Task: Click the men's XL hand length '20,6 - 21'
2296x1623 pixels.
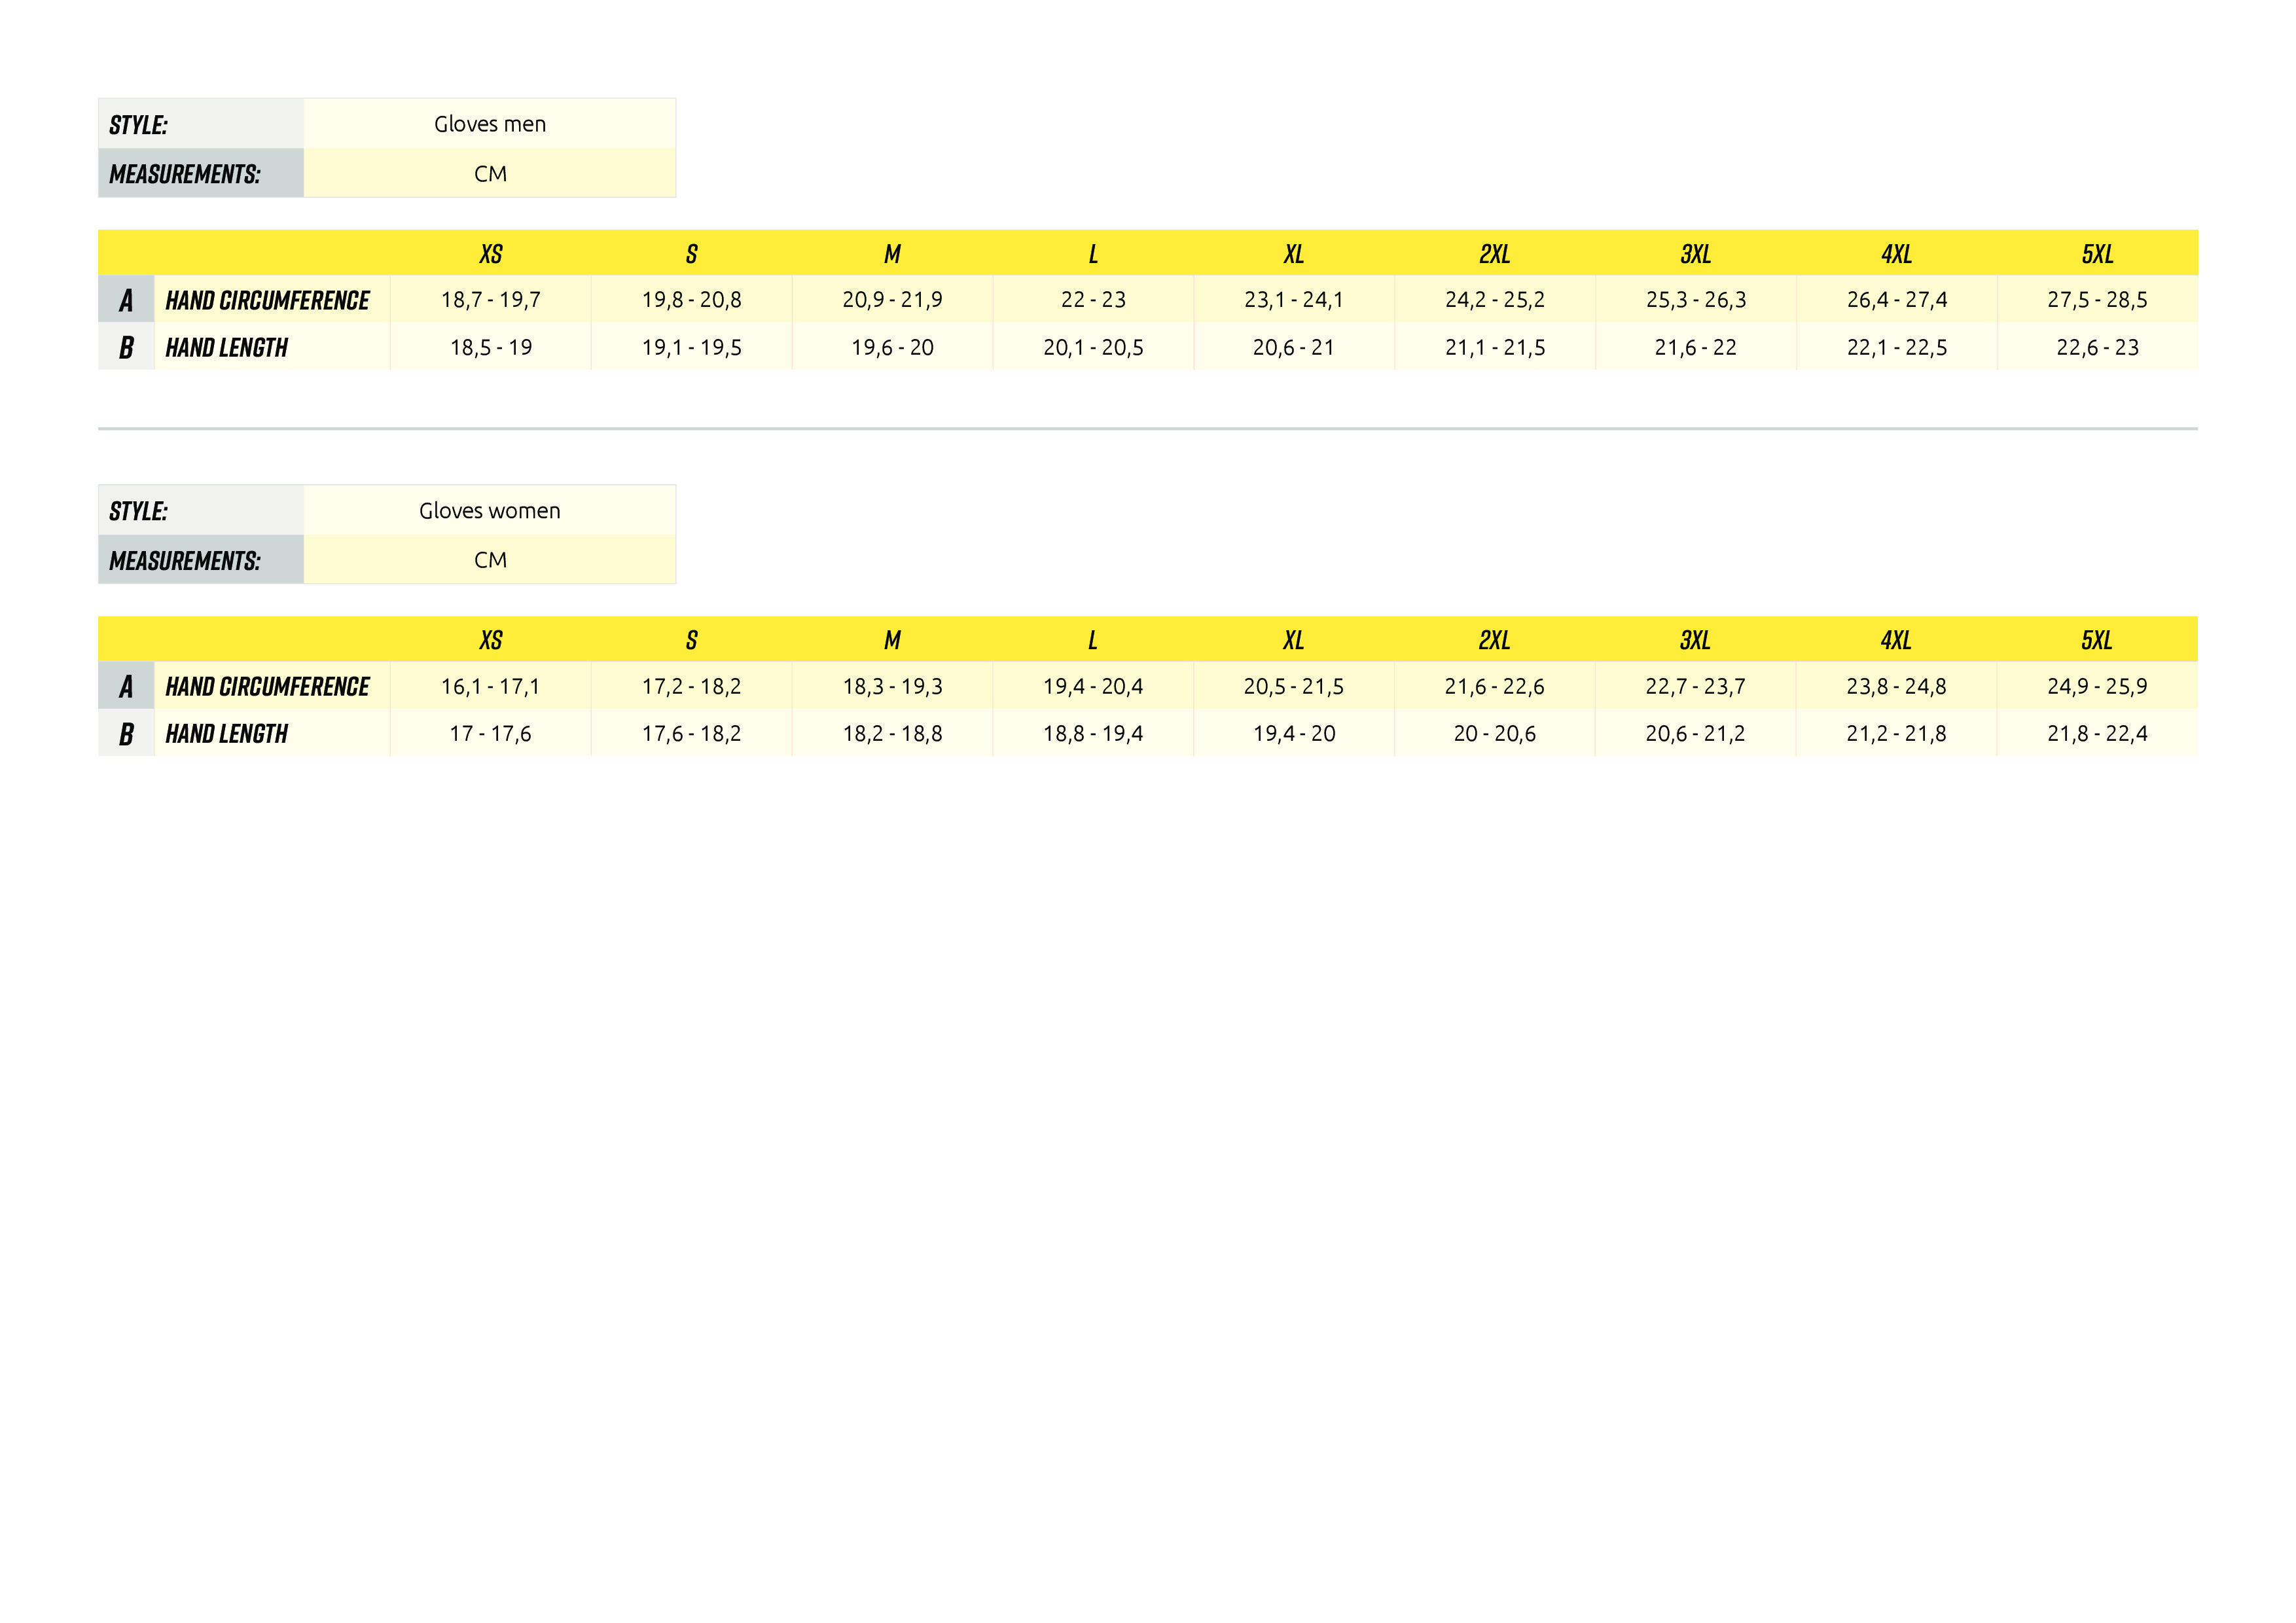Action: [x=1294, y=347]
